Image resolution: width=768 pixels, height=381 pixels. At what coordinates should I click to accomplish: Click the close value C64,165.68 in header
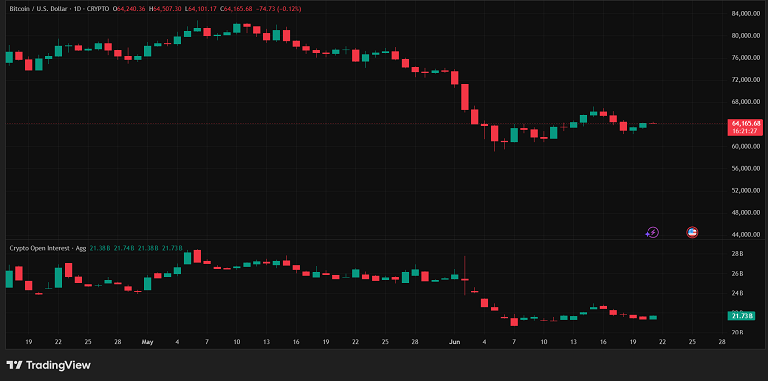point(237,9)
